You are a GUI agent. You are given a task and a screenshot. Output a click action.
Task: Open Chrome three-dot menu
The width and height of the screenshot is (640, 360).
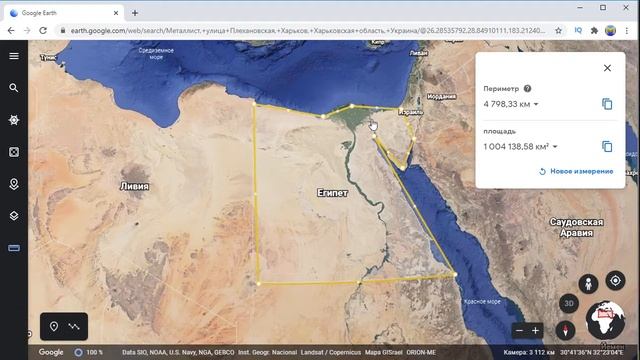[627, 31]
